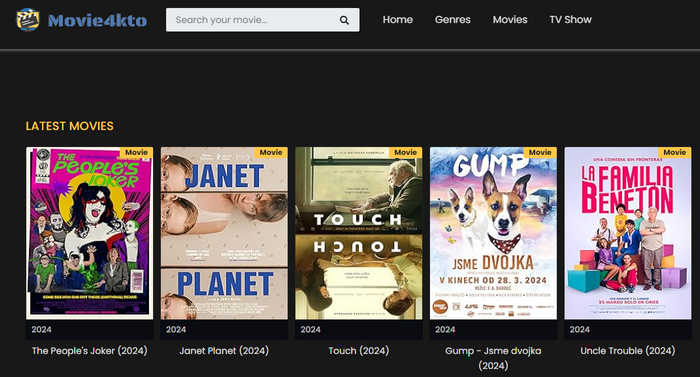Click The People's Joker (2024) title link
Viewport: 700px width, 377px height.
tap(90, 351)
